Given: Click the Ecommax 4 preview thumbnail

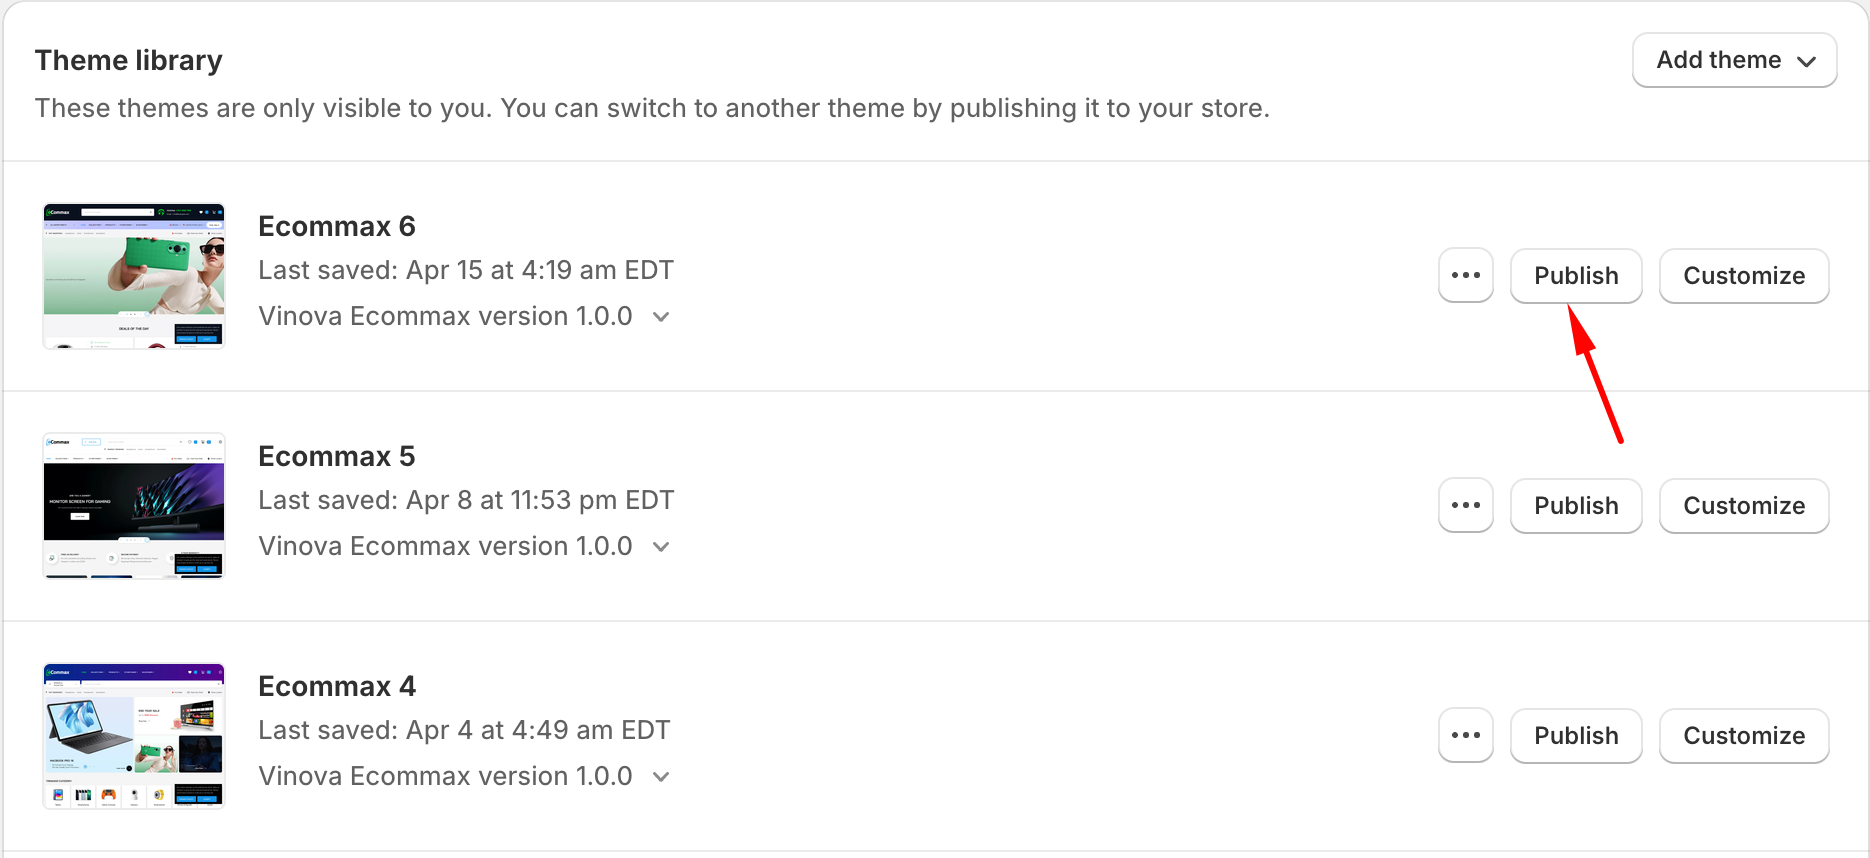Looking at the screenshot, I should tap(134, 736).
